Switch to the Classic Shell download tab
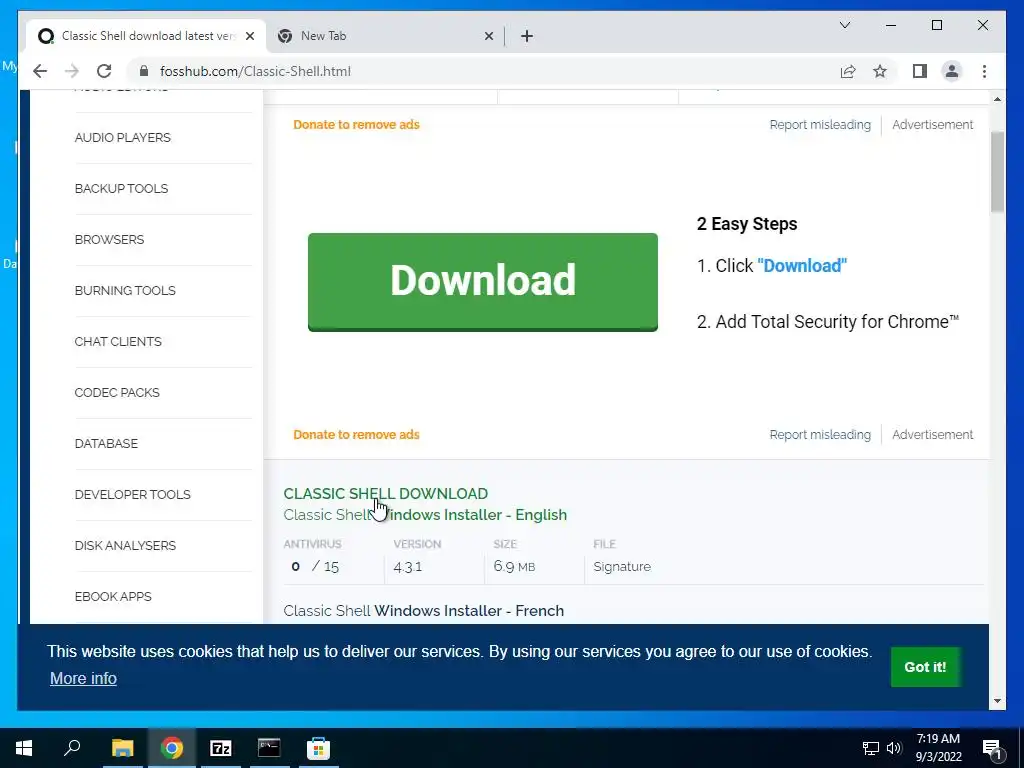Viewport: 1024px width, 768px height. (146, 36)
